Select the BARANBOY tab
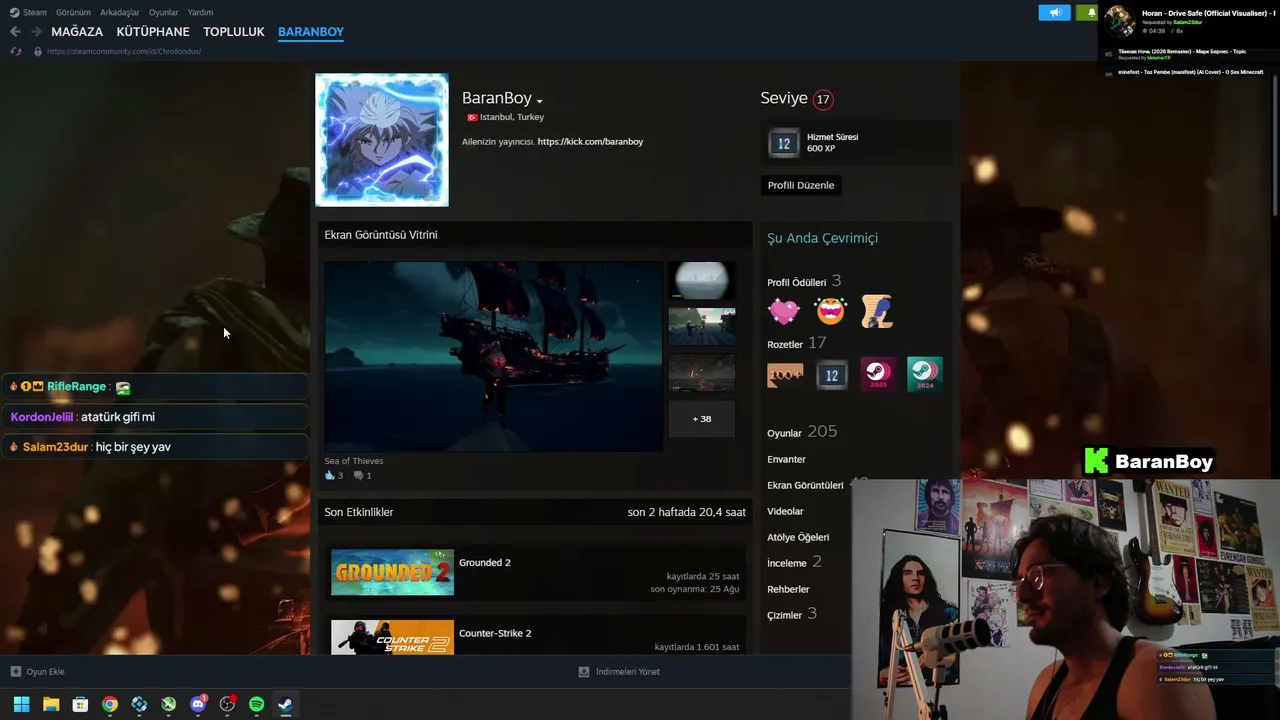Image resolution: width=1280 pixels, height=720 pixels. pyautogui.click(x=311, y=32)
